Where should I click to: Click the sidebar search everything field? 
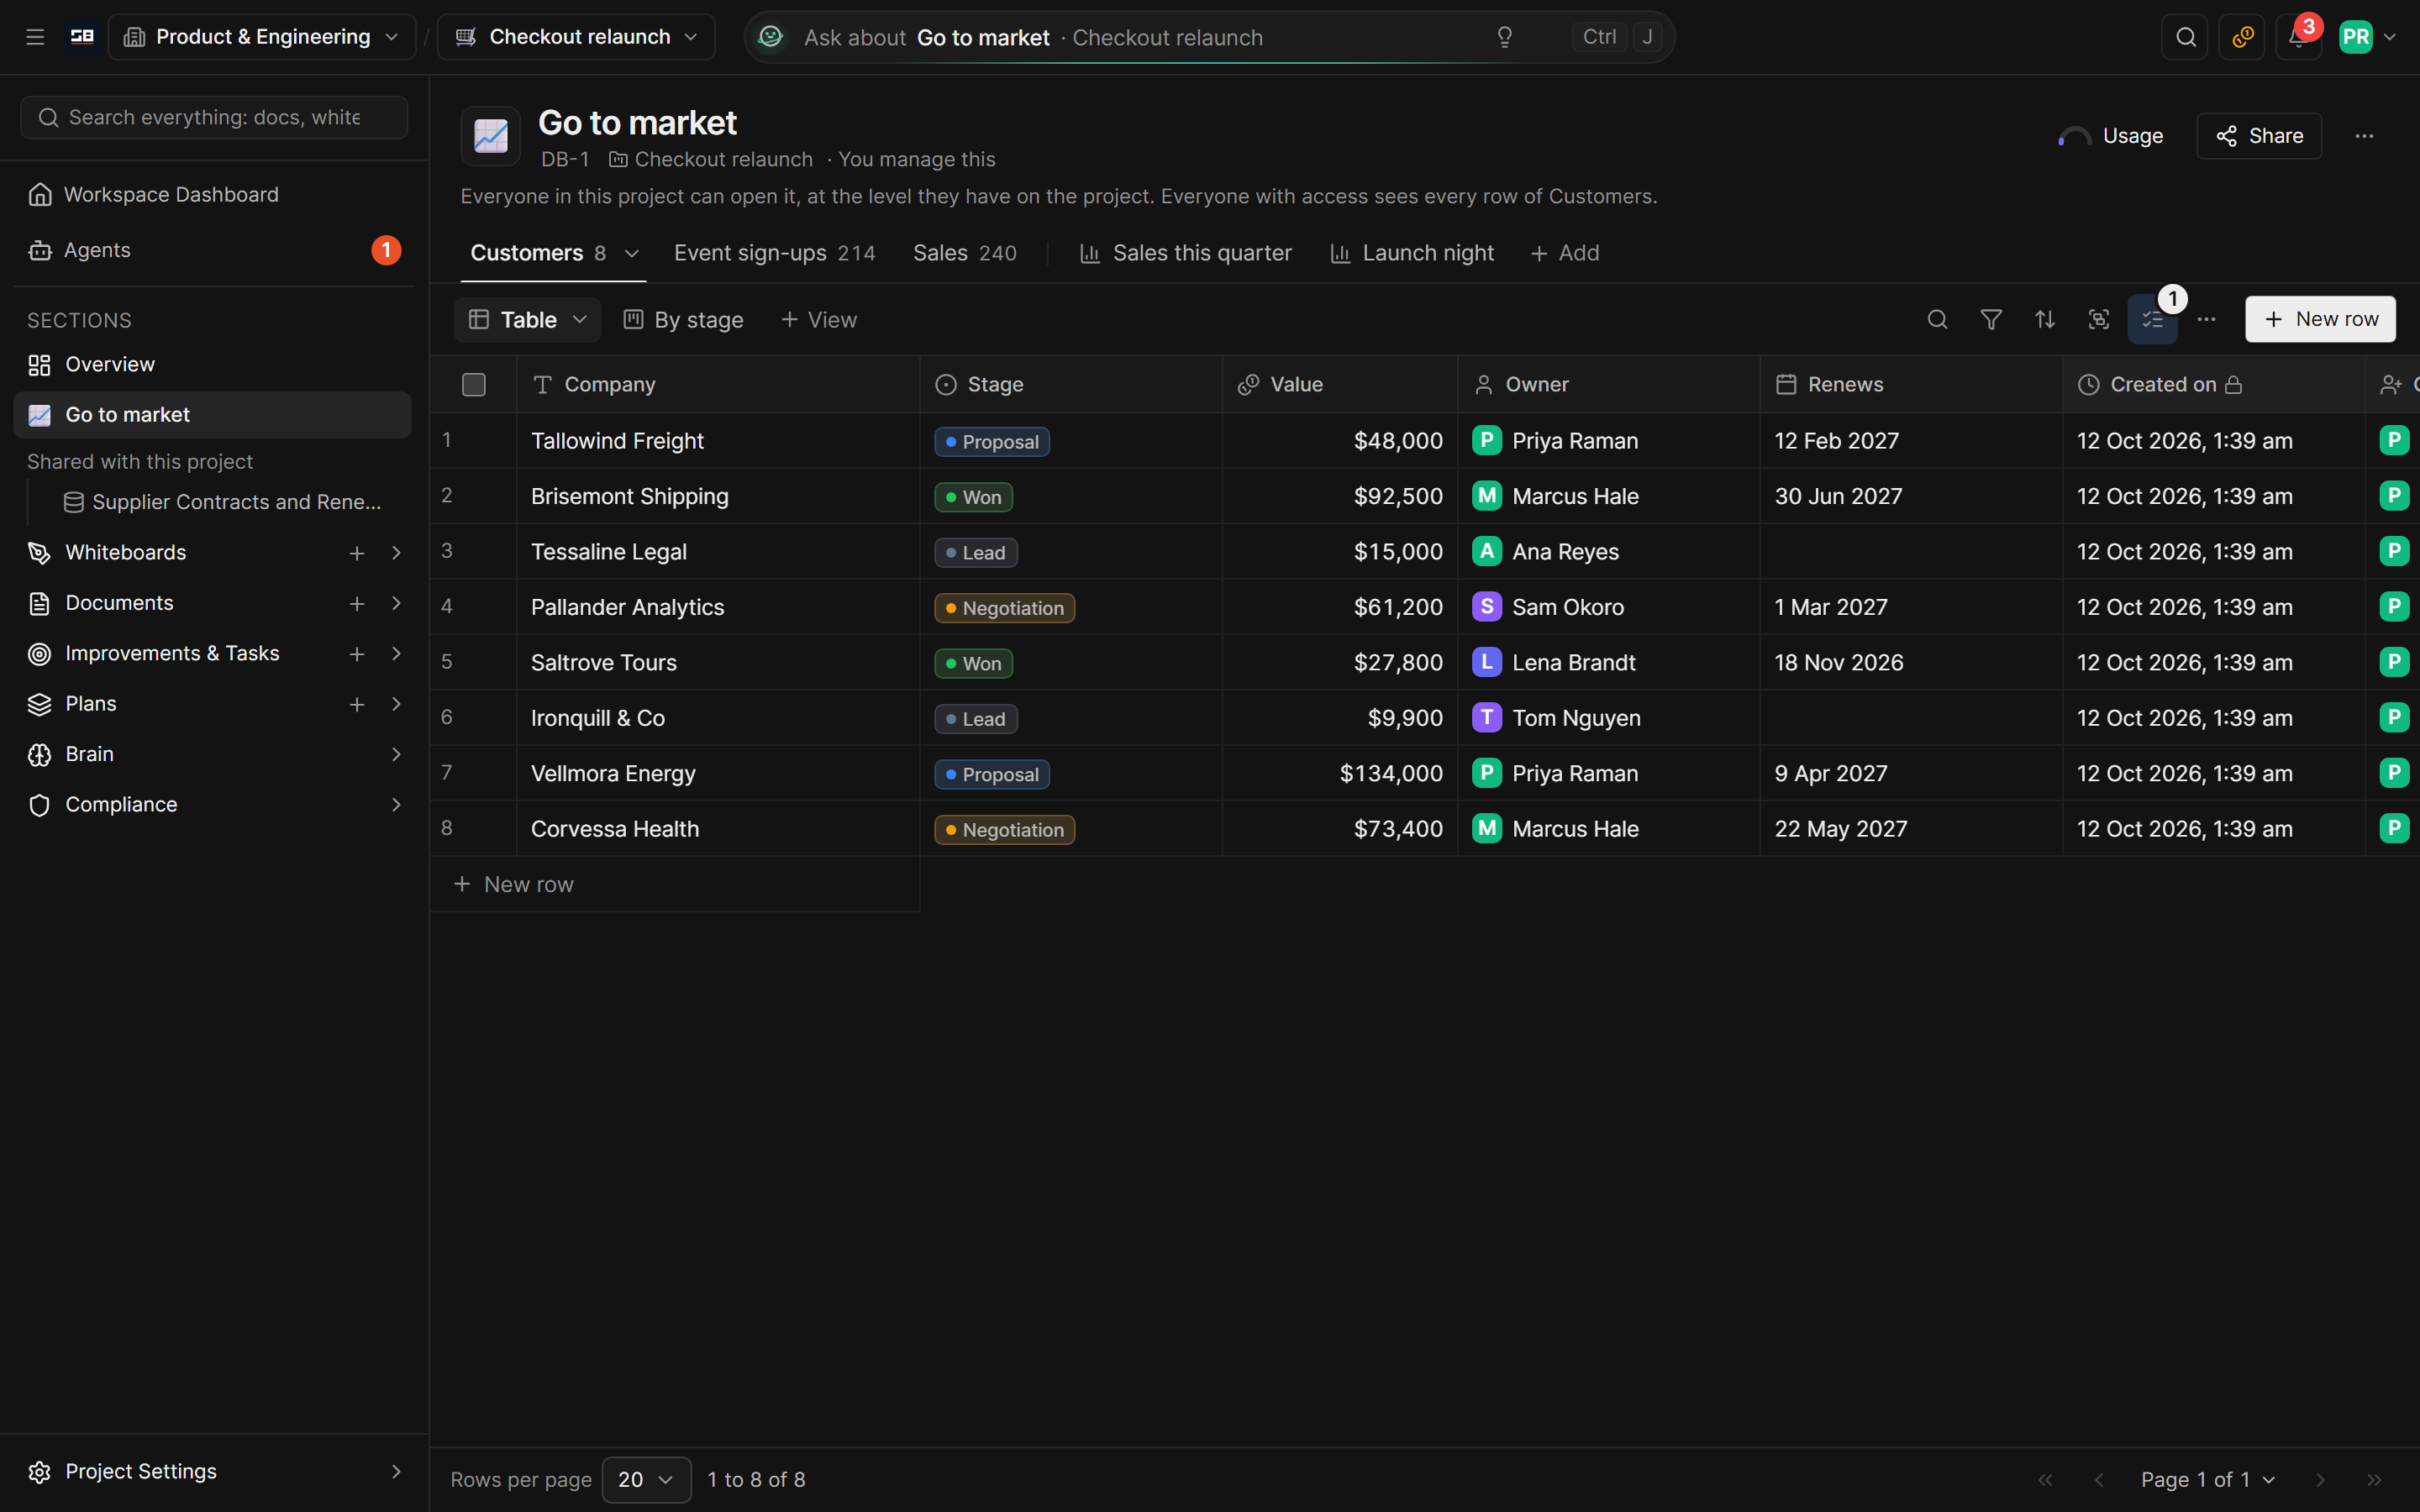coord(214,117)
